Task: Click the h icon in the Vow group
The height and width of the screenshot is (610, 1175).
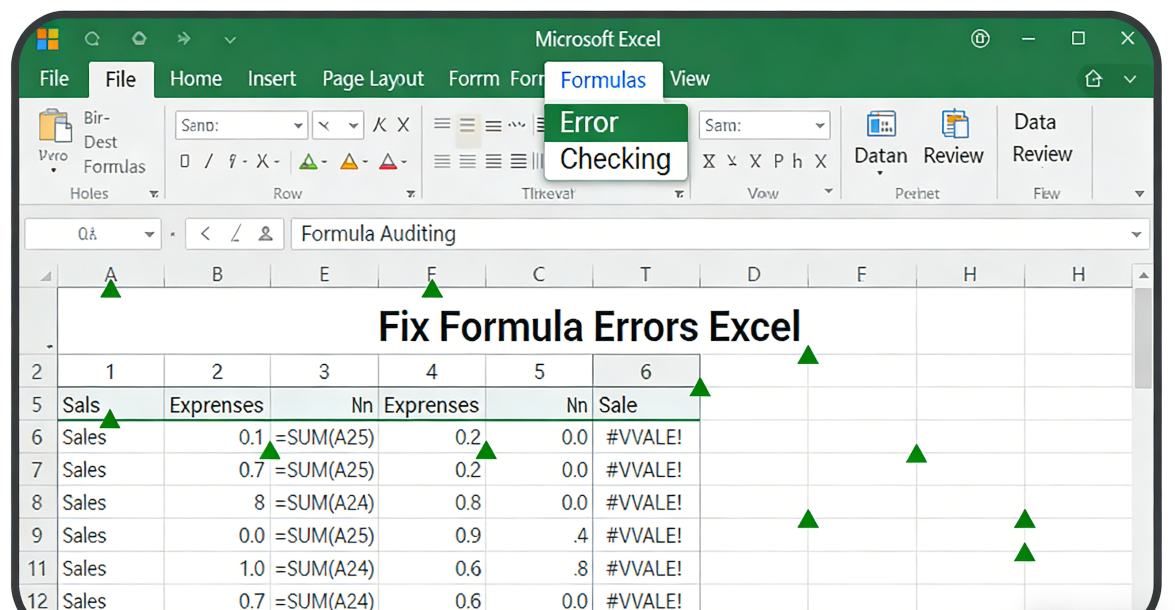Action: 797,161
